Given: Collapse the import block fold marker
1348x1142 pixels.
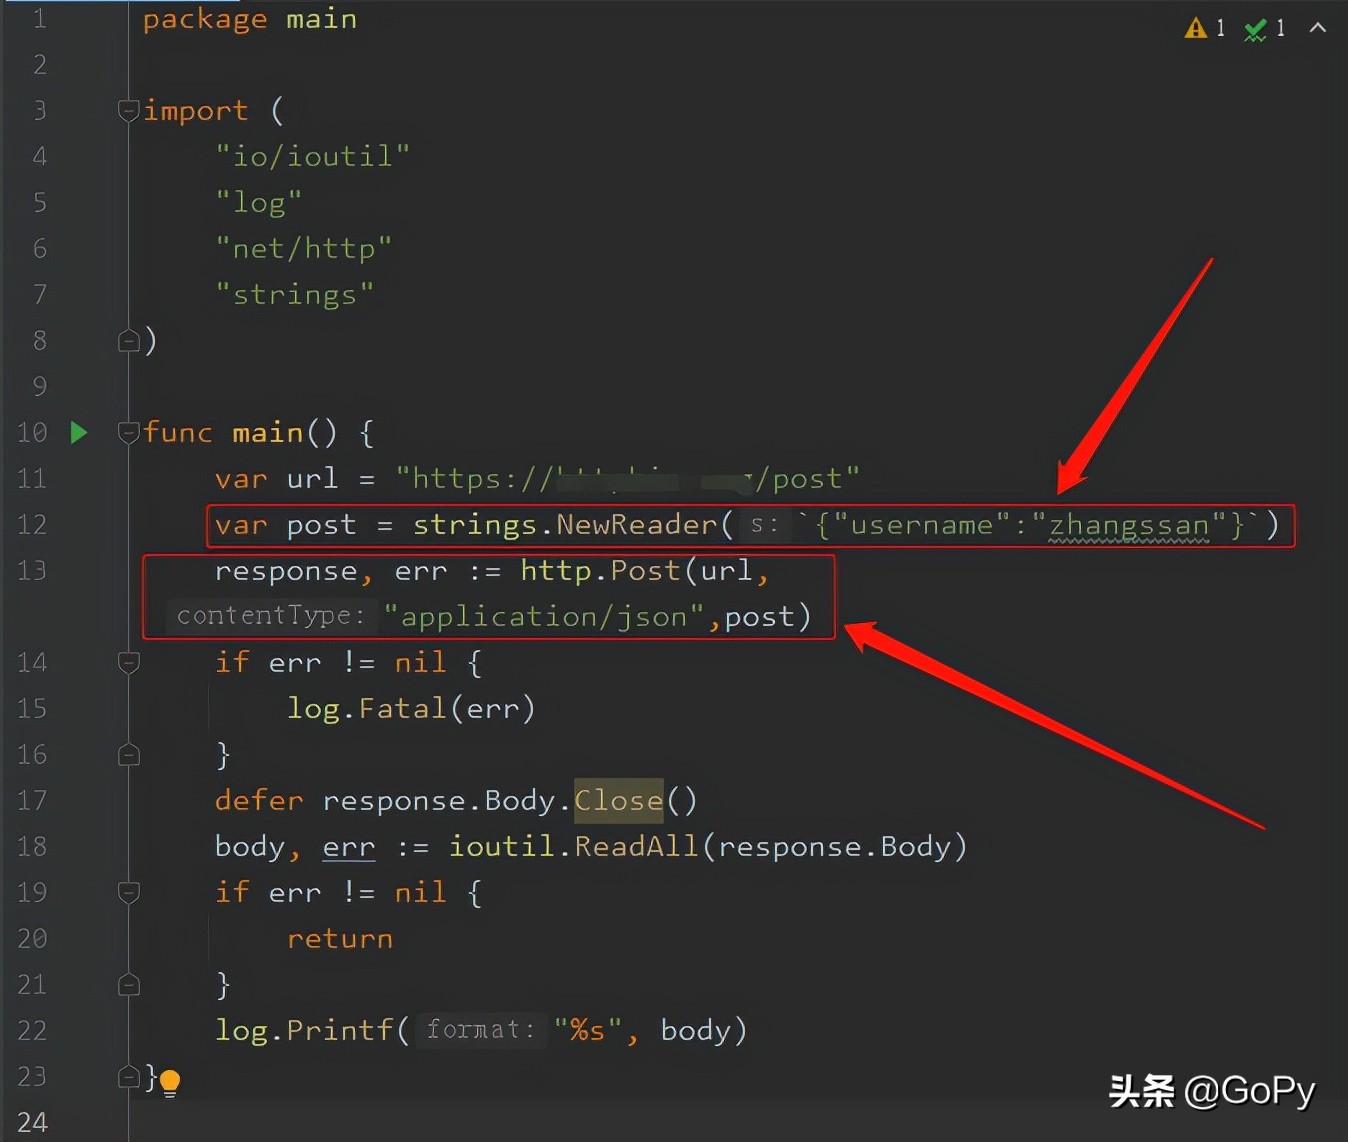Looking at the screenshot, I should (x=128, y=110).
